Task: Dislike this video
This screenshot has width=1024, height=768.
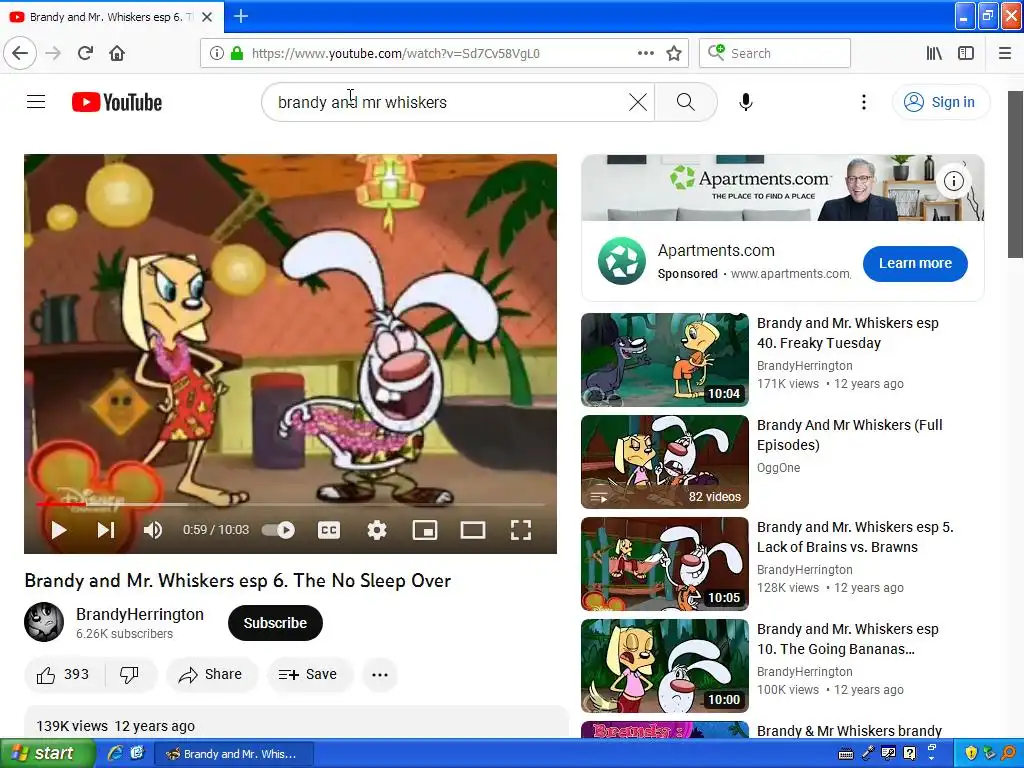Action: point(129,675)
